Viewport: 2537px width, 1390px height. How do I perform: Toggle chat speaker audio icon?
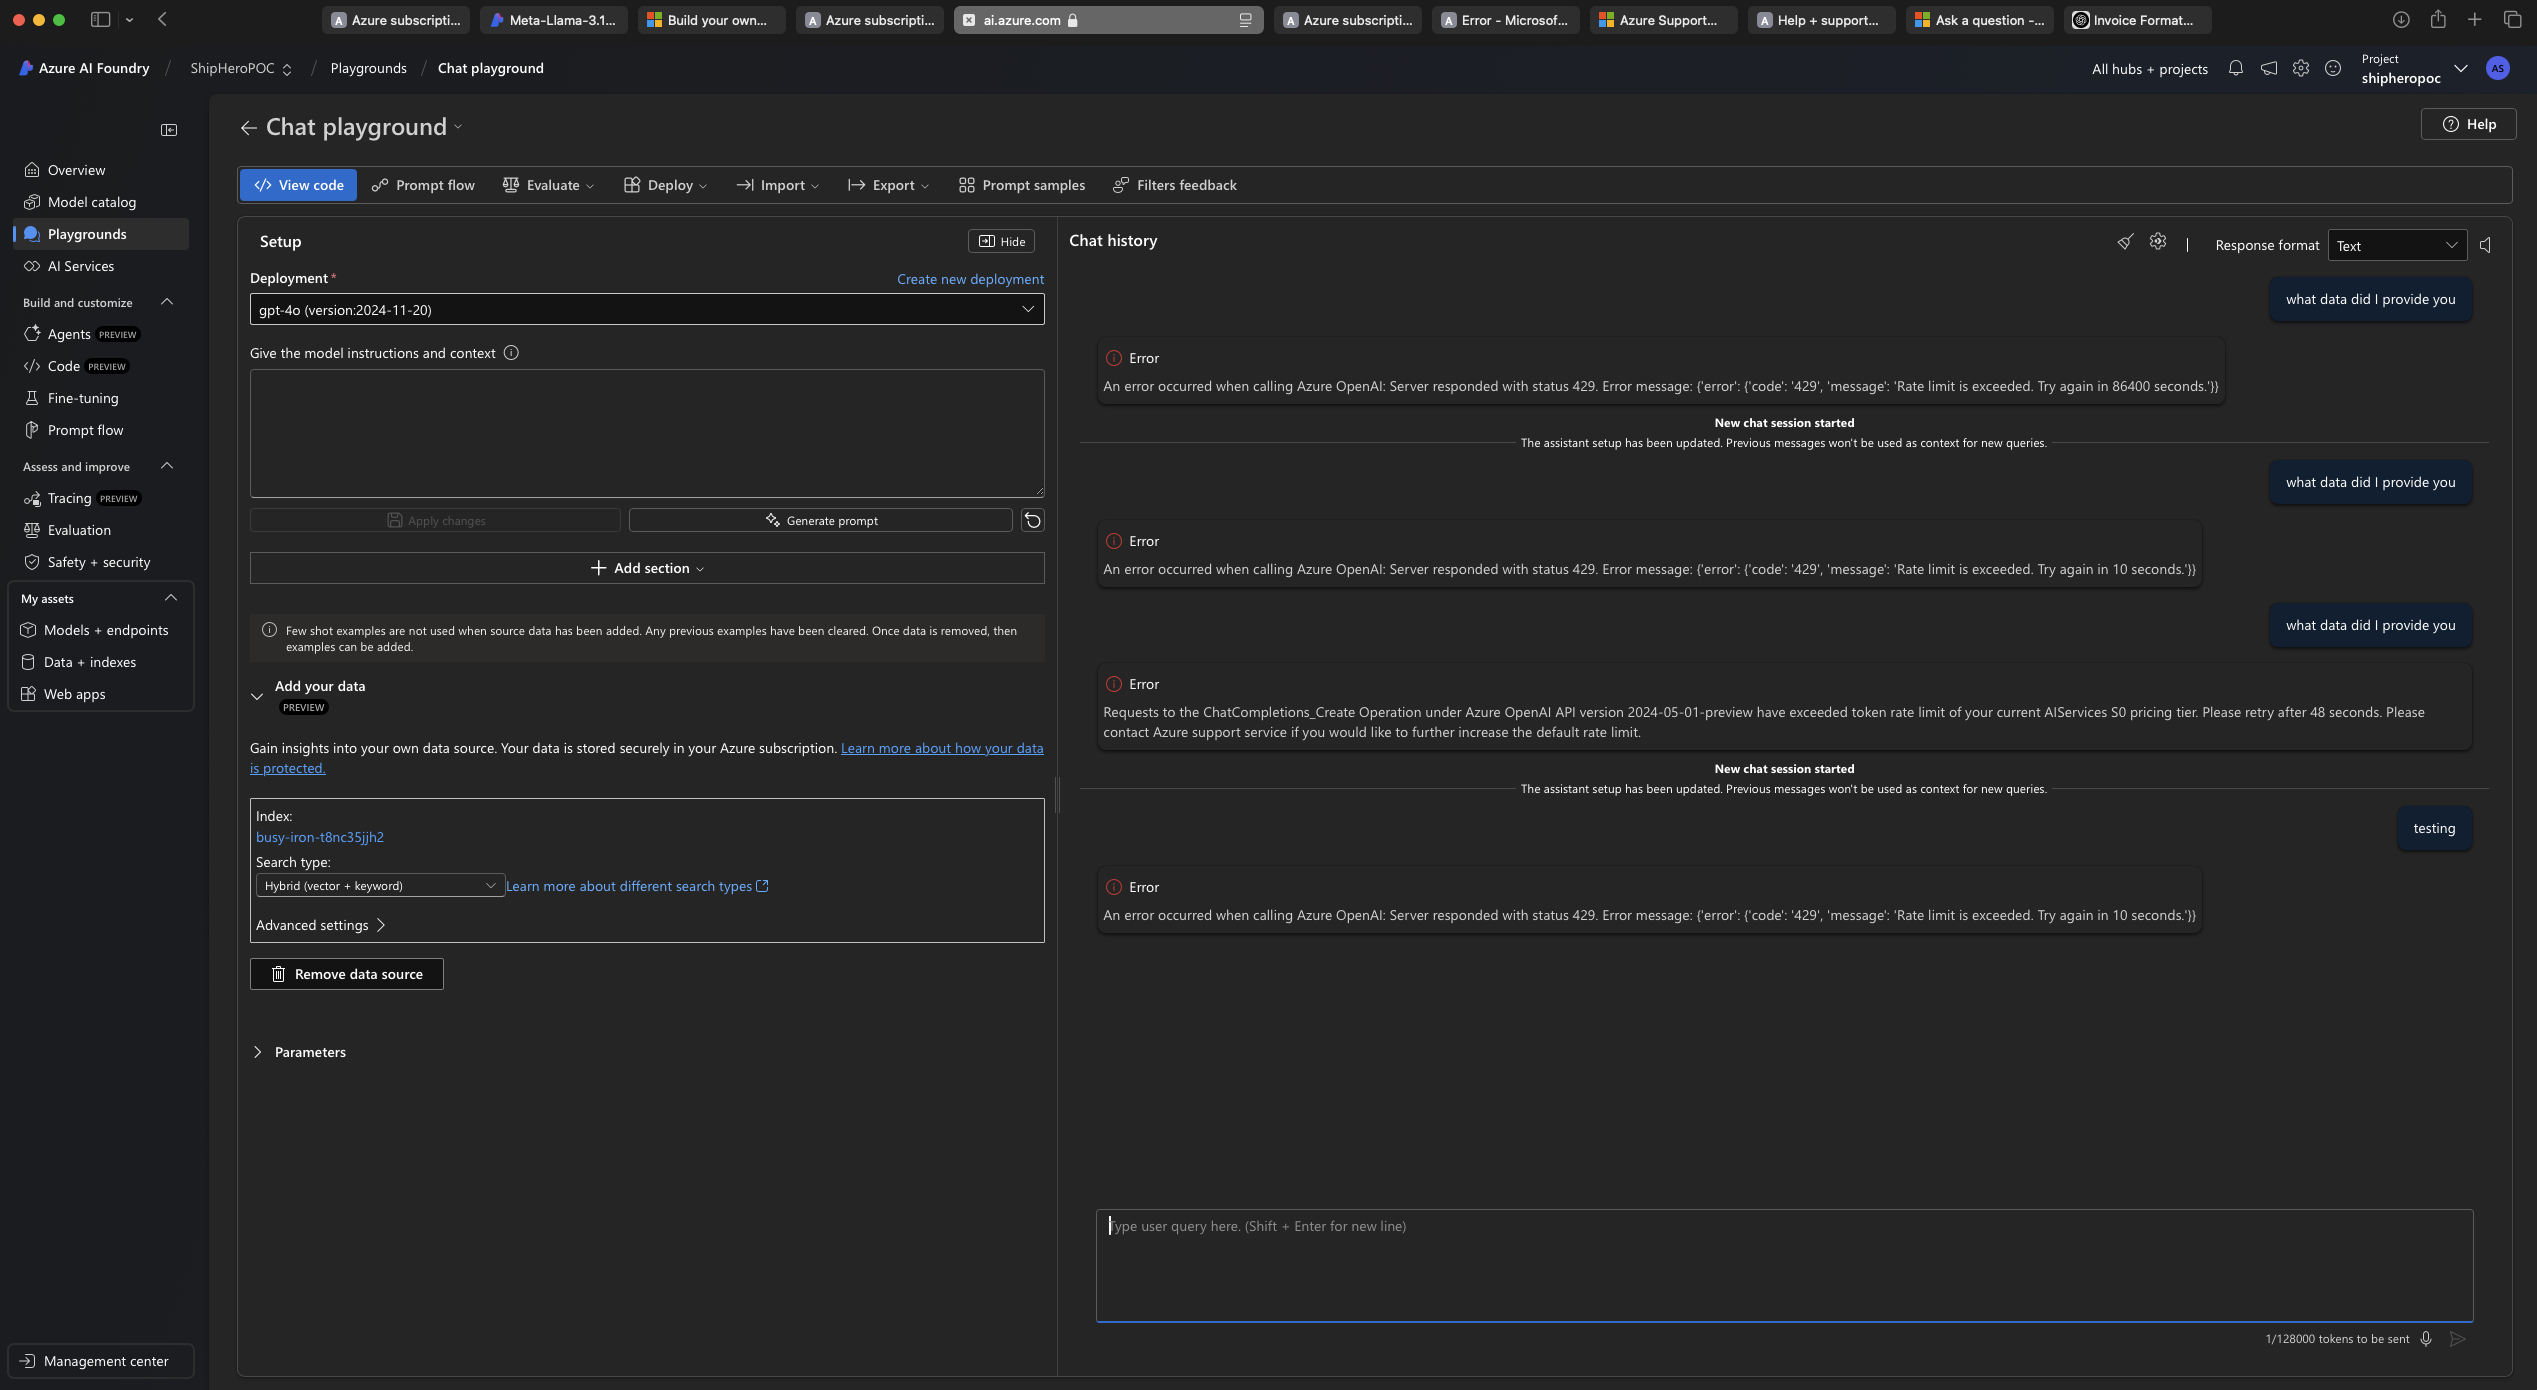(x=2486, y=245)
